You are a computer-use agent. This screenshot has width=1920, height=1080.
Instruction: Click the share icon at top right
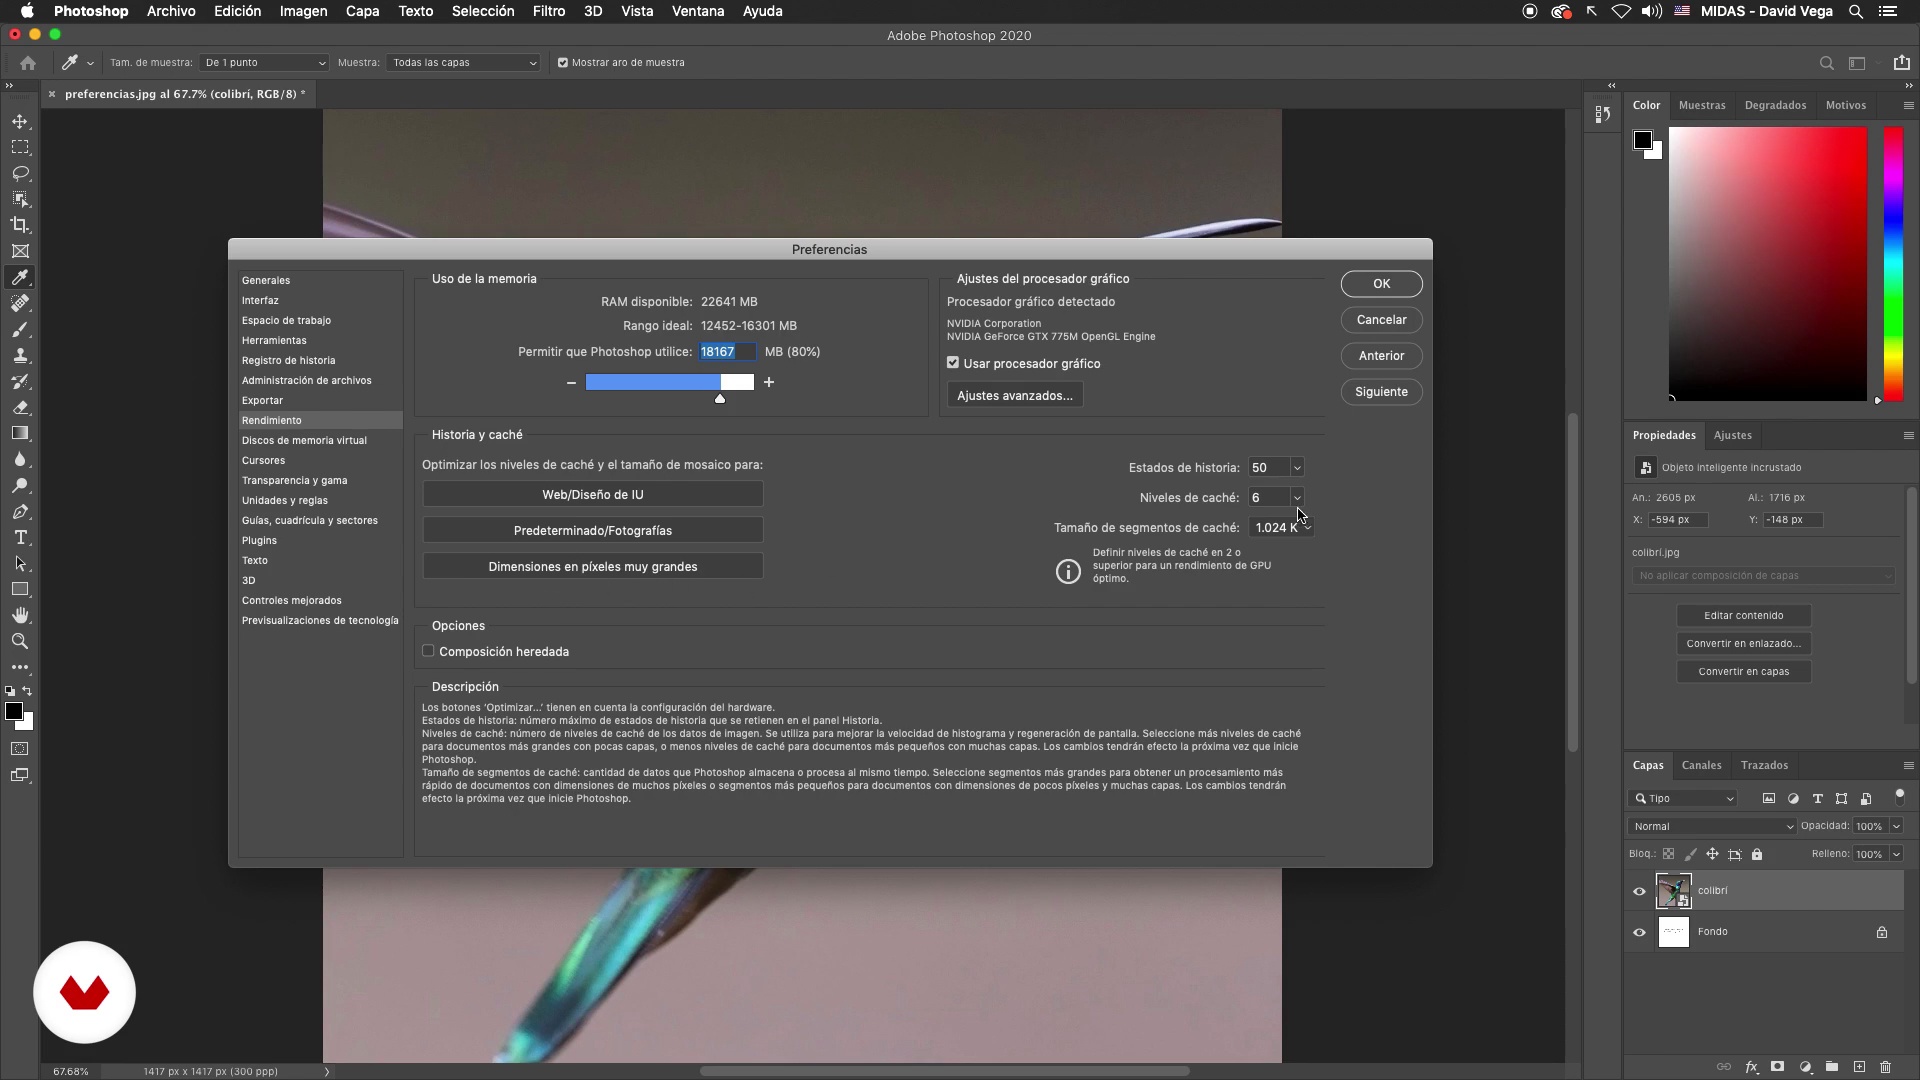click(1901, 62)
